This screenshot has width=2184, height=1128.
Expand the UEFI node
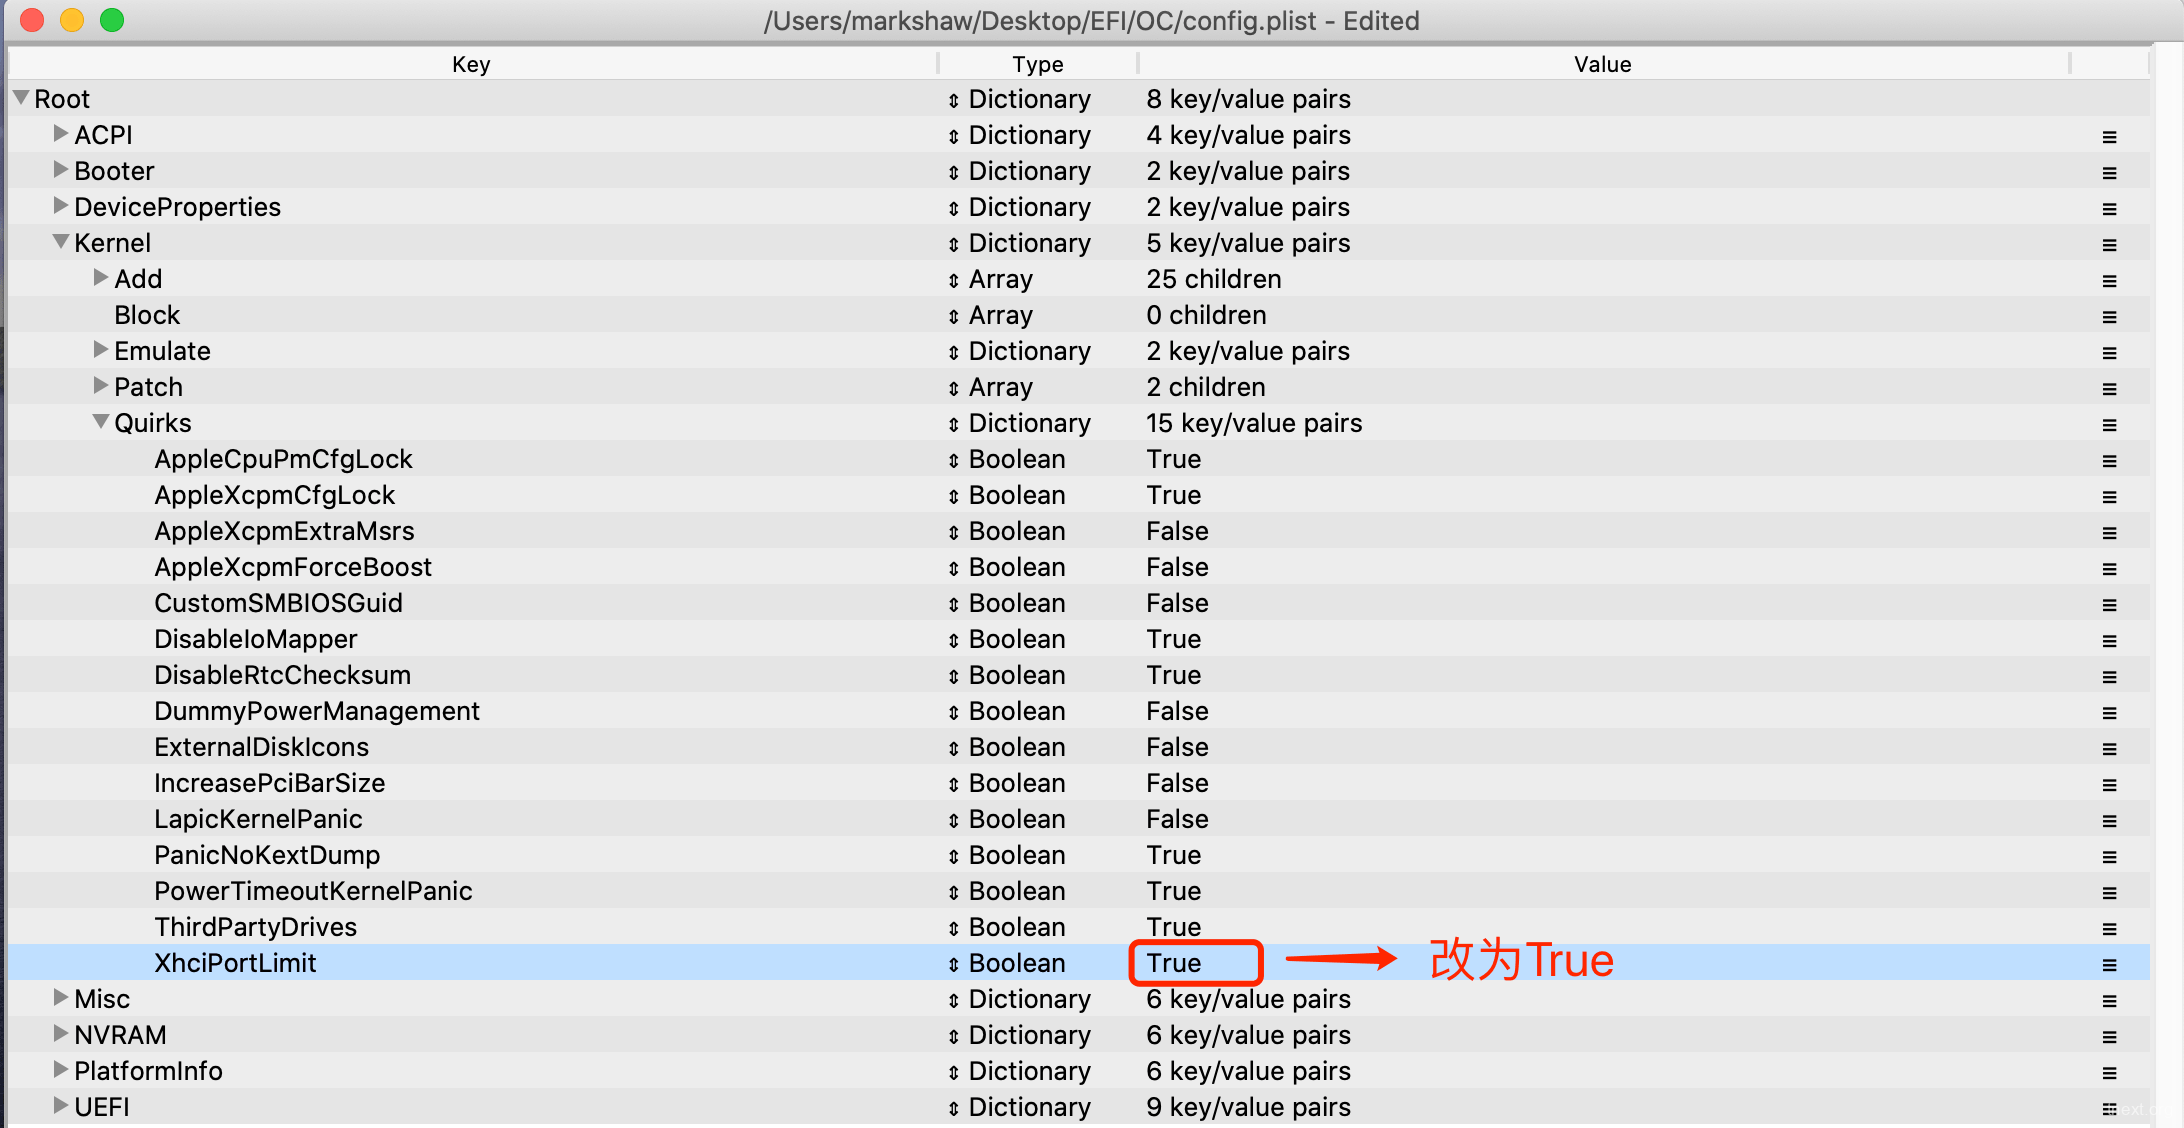pyautogui.click(x=60, y=1105)
